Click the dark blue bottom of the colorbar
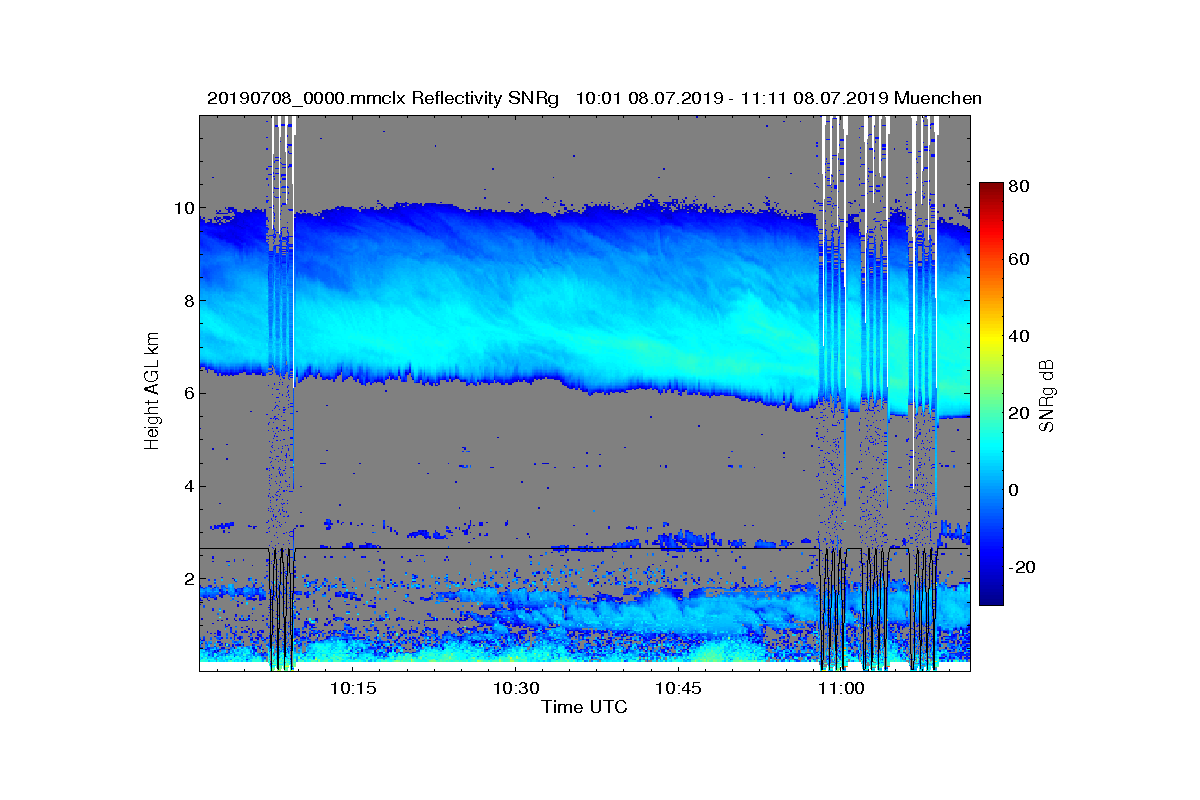Image resolution: width=1200 pixels, height=800 pixels. [x=991, y=598]
